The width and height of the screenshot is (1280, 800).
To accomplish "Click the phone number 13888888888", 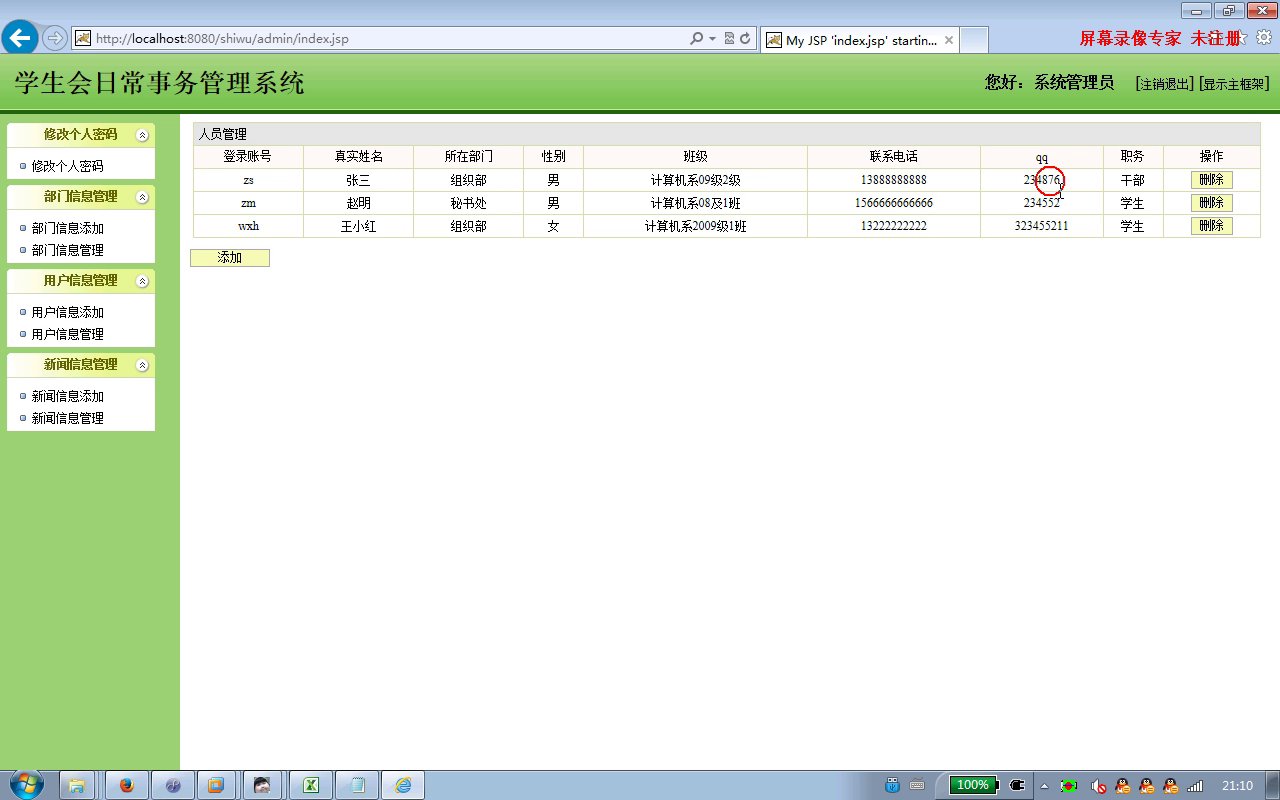I will click(x=893, y=180).
